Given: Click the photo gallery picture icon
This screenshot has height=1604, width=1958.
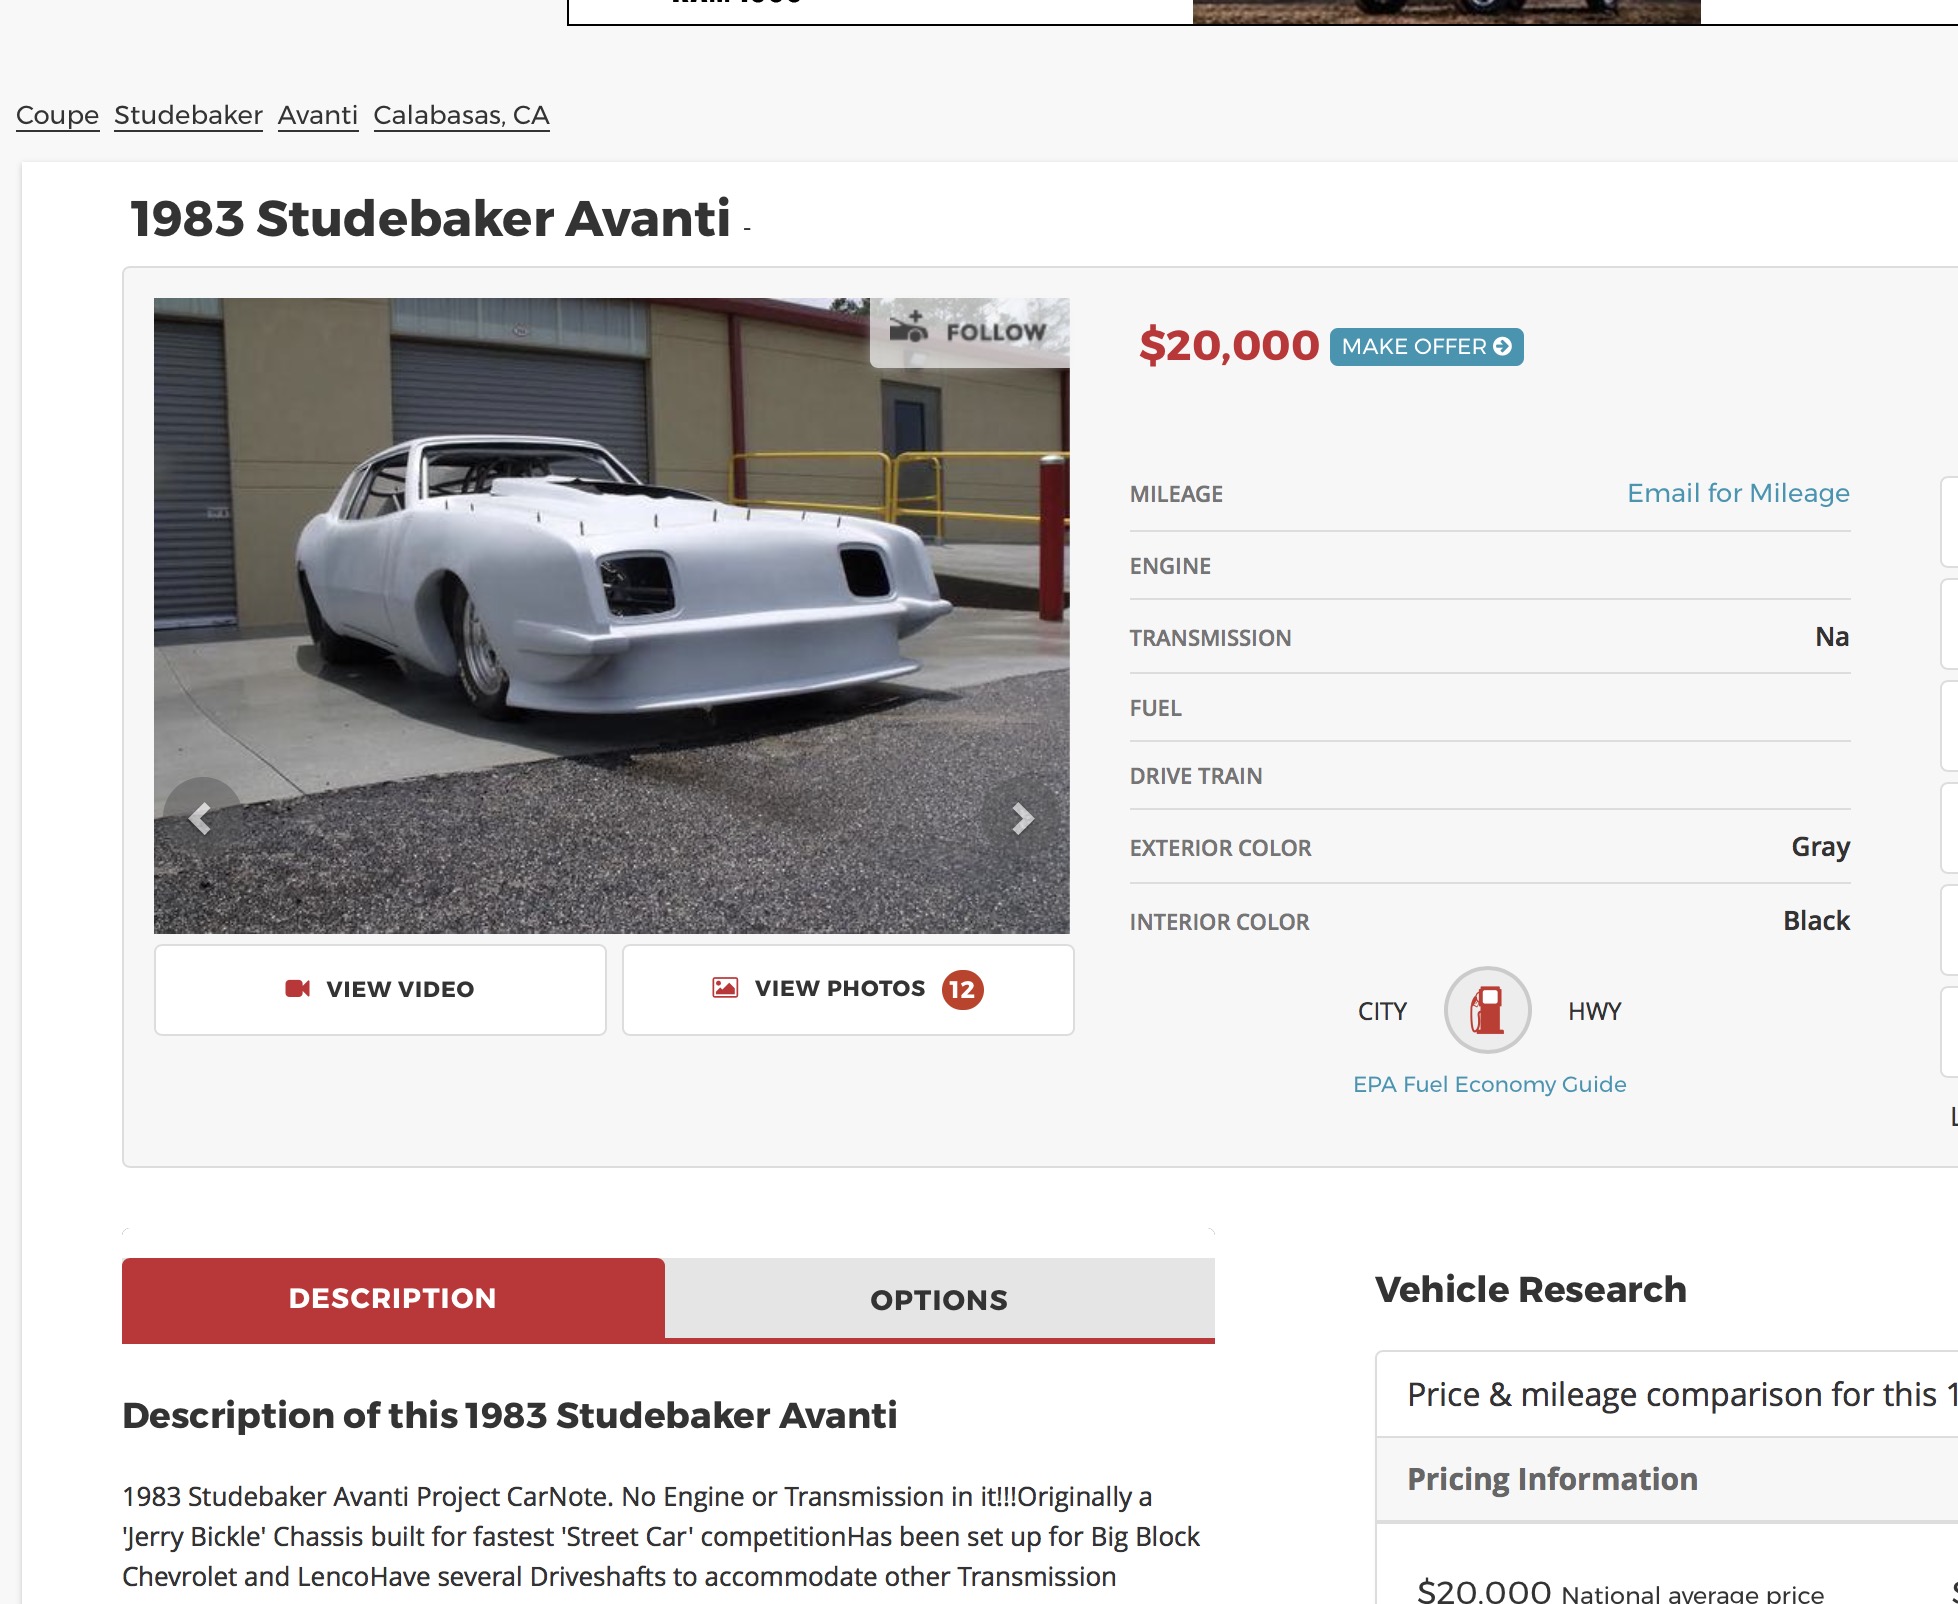Looking at the screenshot, I should (x=725, y=988).
